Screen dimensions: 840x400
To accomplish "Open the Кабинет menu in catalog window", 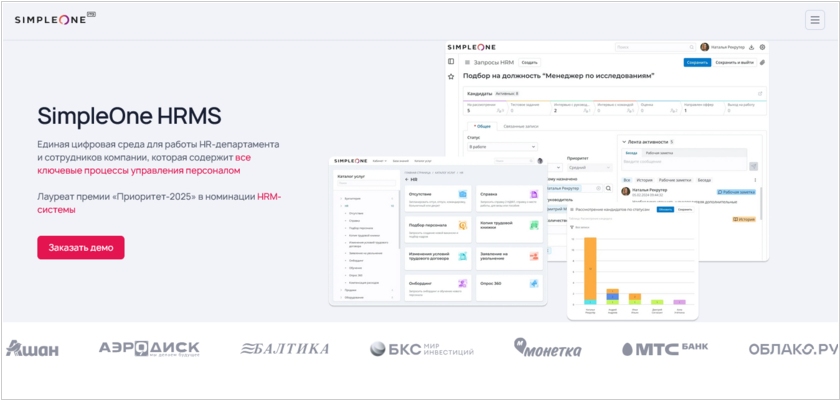I will click(x=379, y=161).
